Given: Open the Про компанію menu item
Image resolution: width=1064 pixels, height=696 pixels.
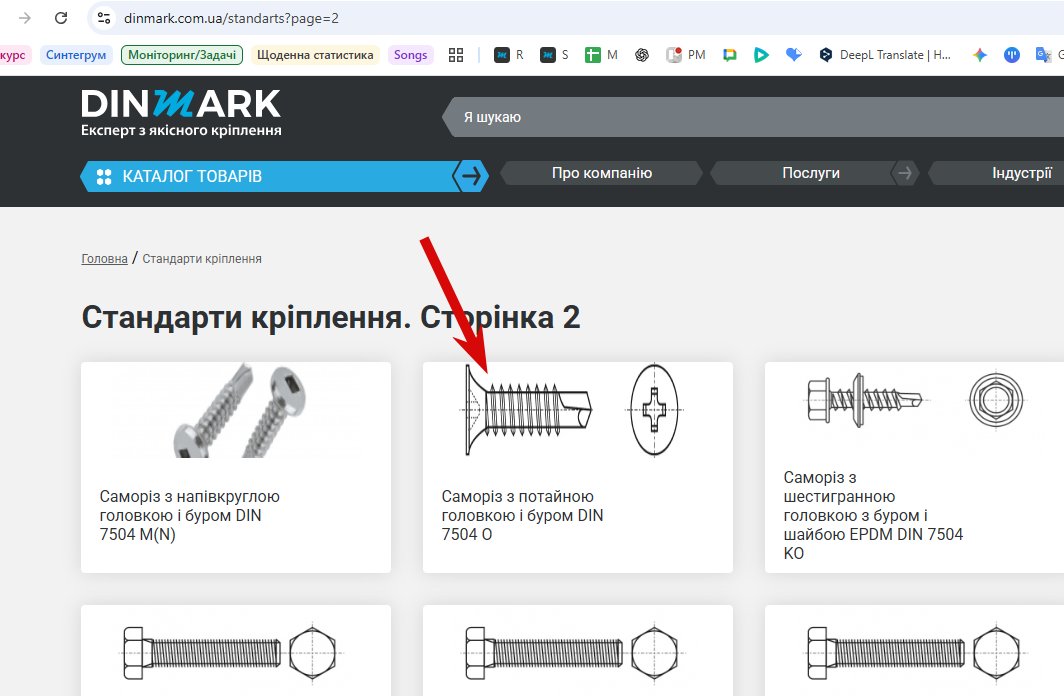Looking at the screenshot, I should (602, 173).
